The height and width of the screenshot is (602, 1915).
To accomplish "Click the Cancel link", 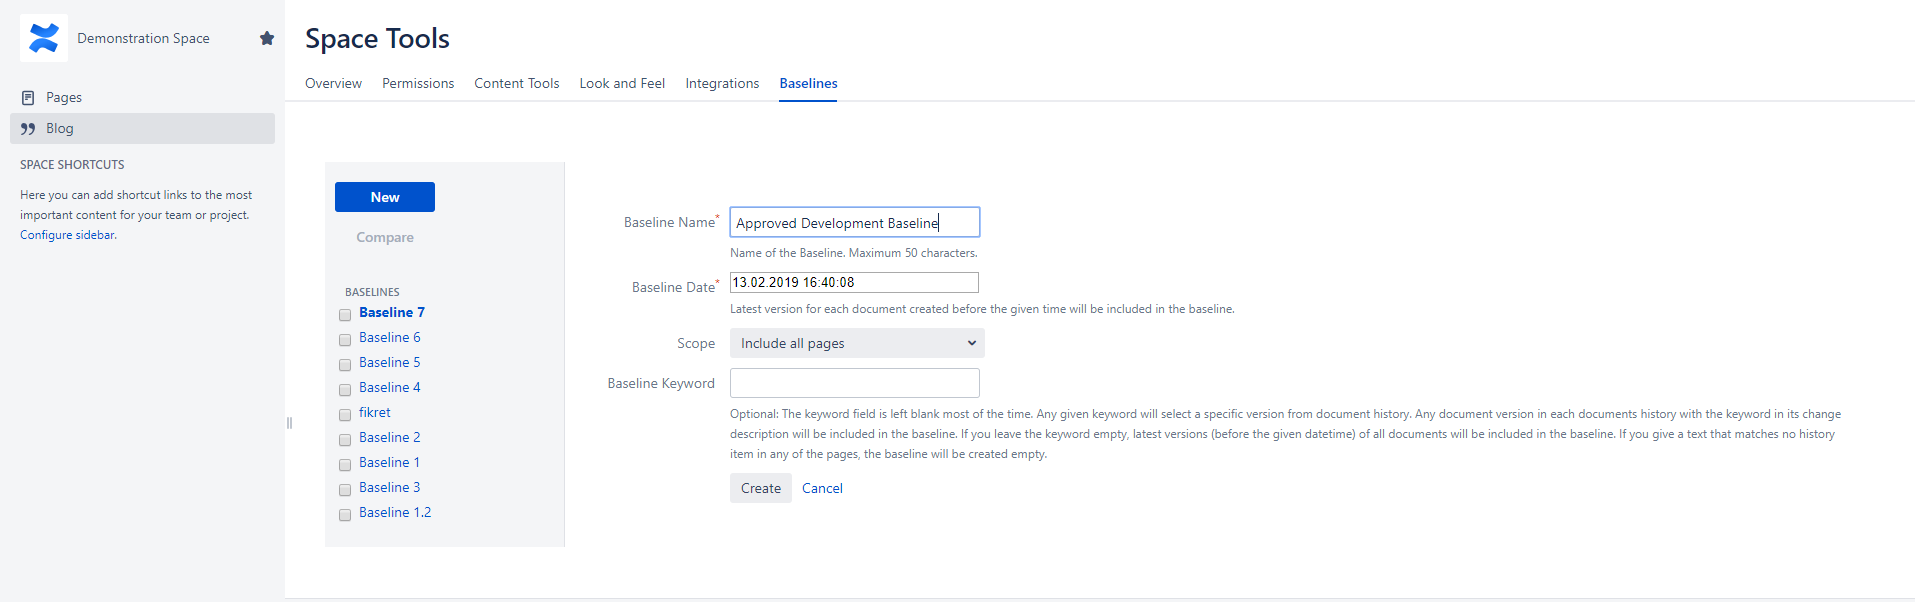I will (822, 488).
